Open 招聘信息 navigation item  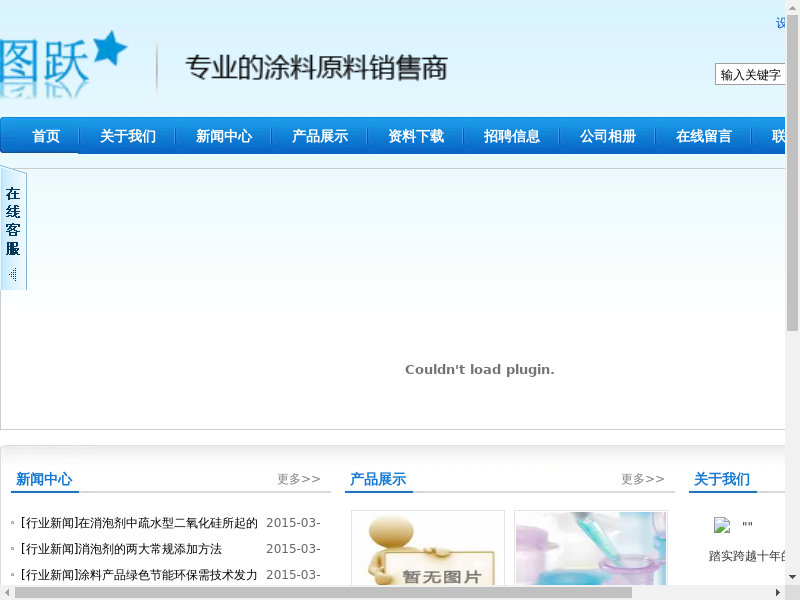click(512, 136)
